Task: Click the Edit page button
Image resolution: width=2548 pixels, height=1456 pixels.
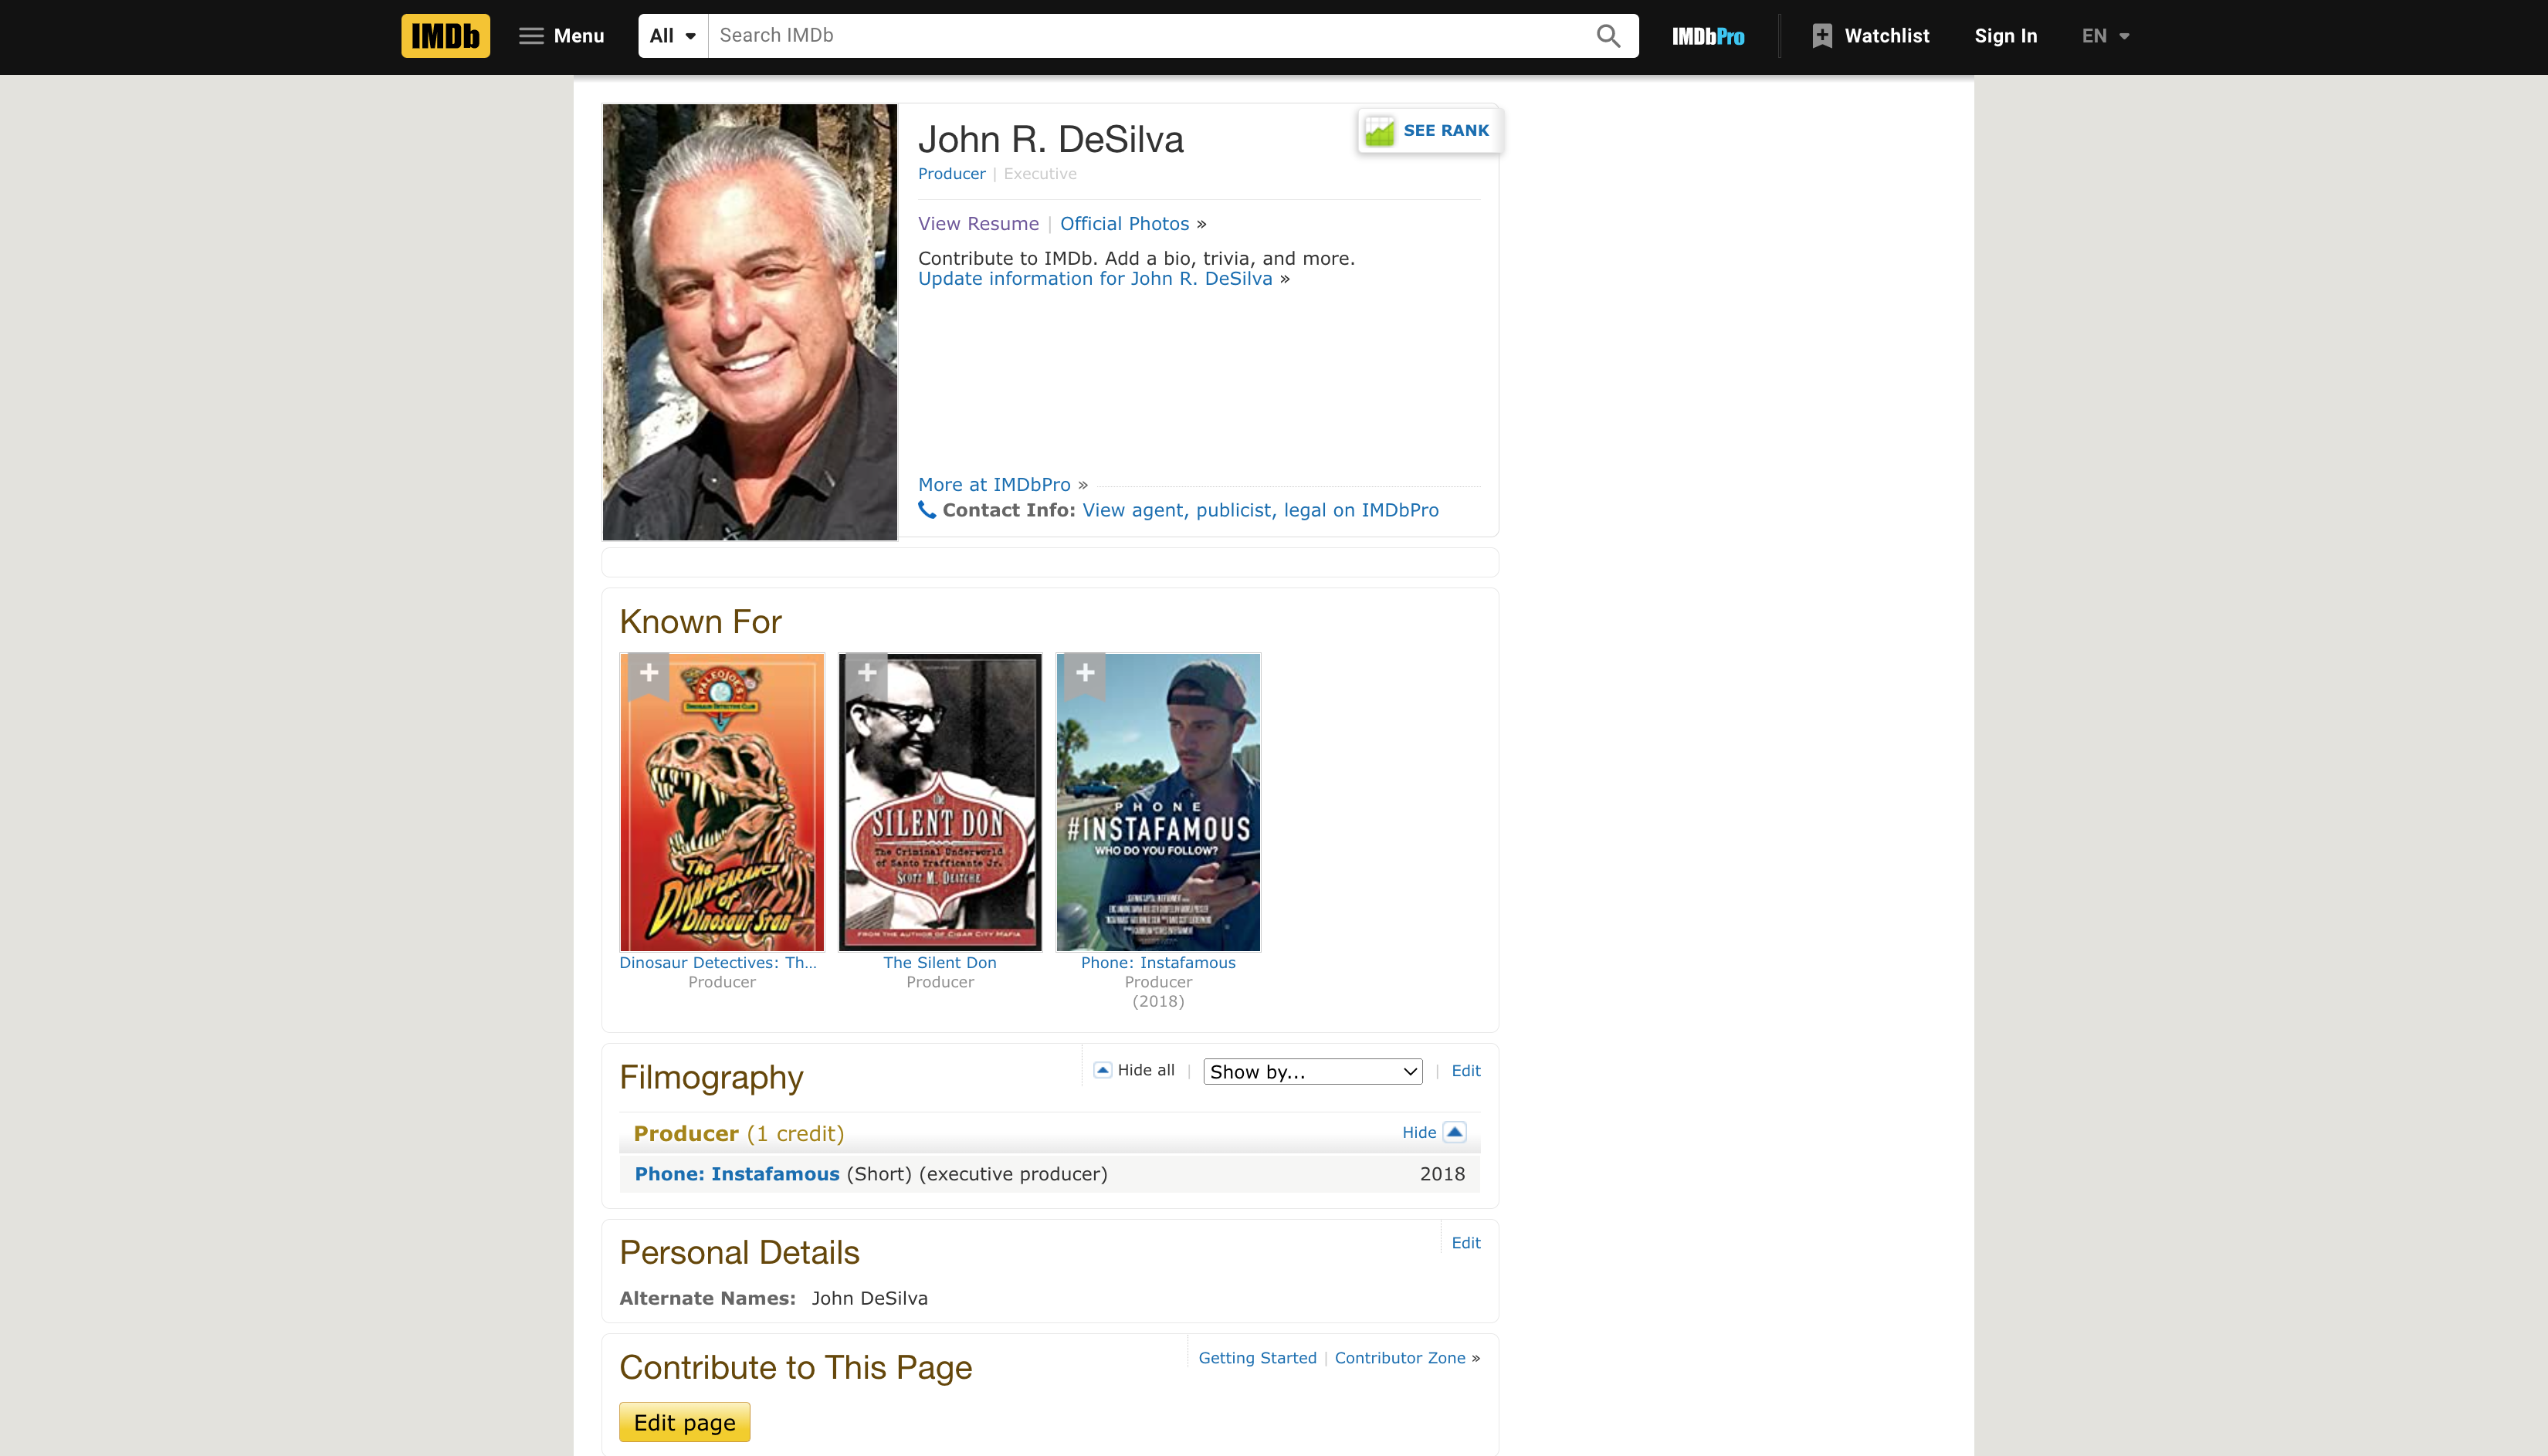Action: tap(684, 1422)
